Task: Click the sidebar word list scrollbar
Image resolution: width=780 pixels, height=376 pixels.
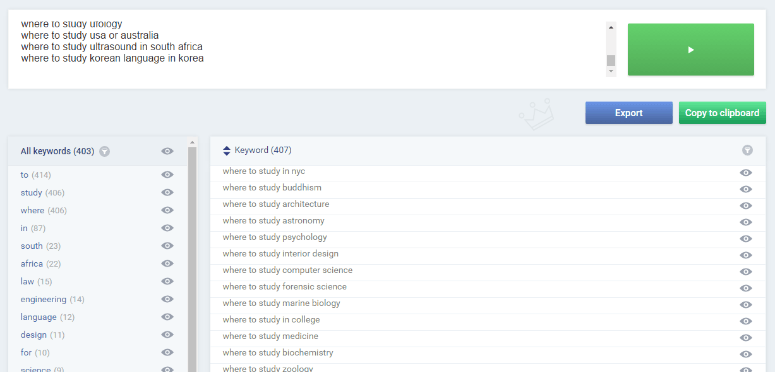Action: pyautogui.click(x=192, y=259)
